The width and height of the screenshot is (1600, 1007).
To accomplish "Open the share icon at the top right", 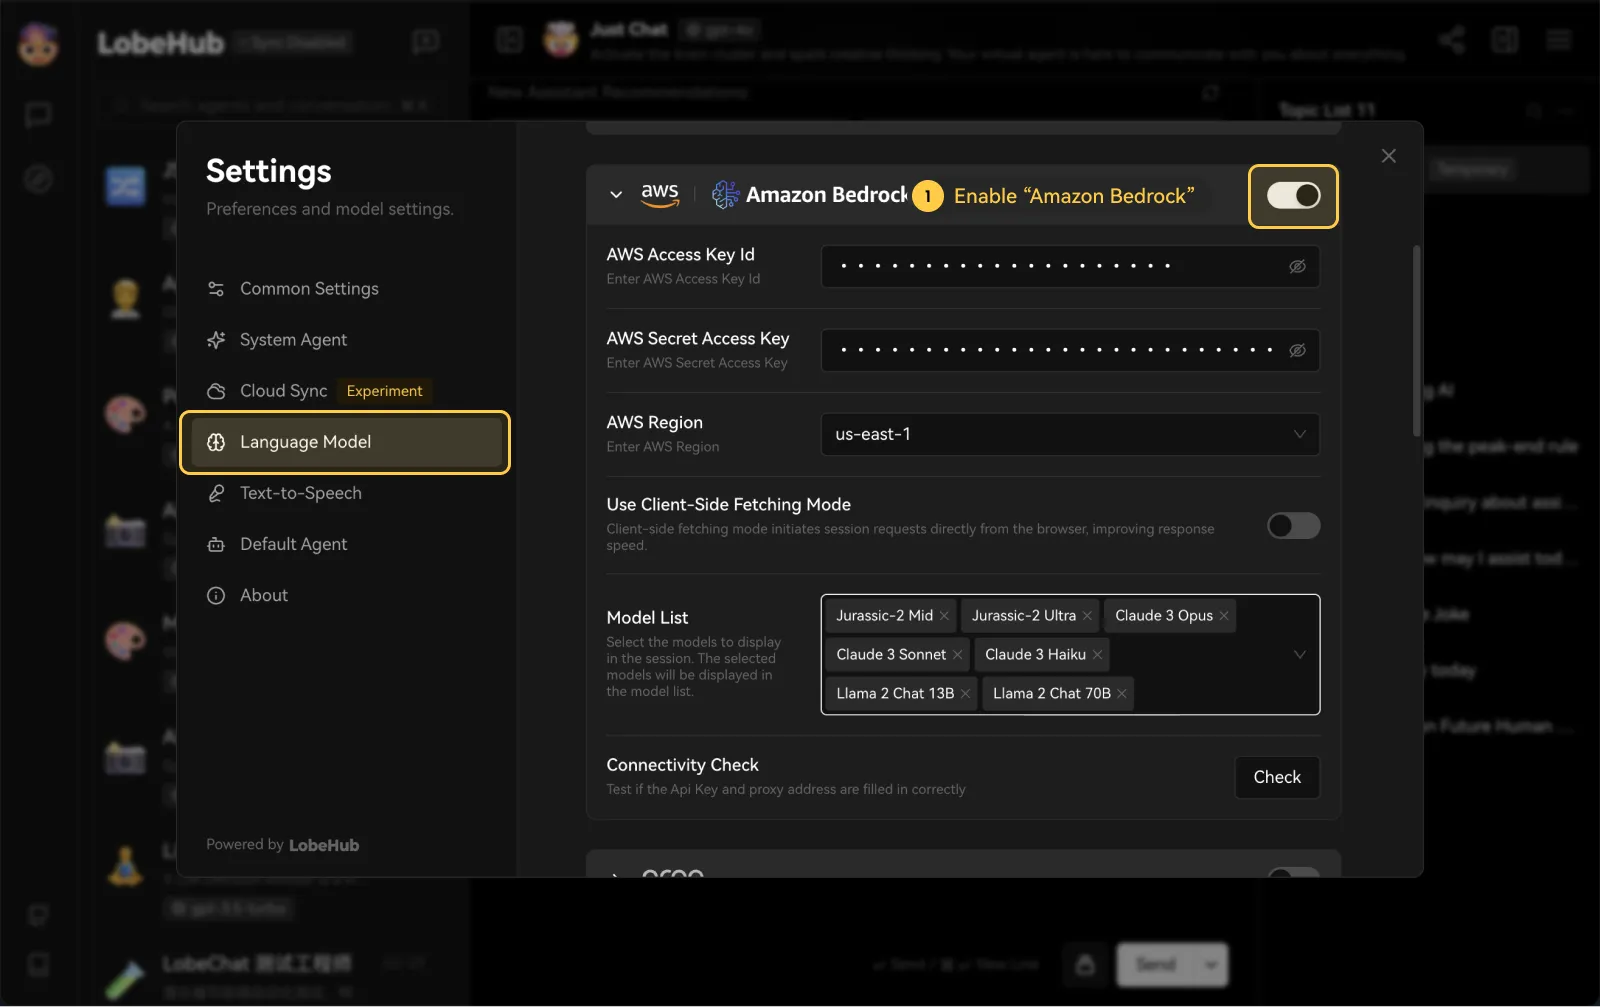I will (x=1452, y=40).
